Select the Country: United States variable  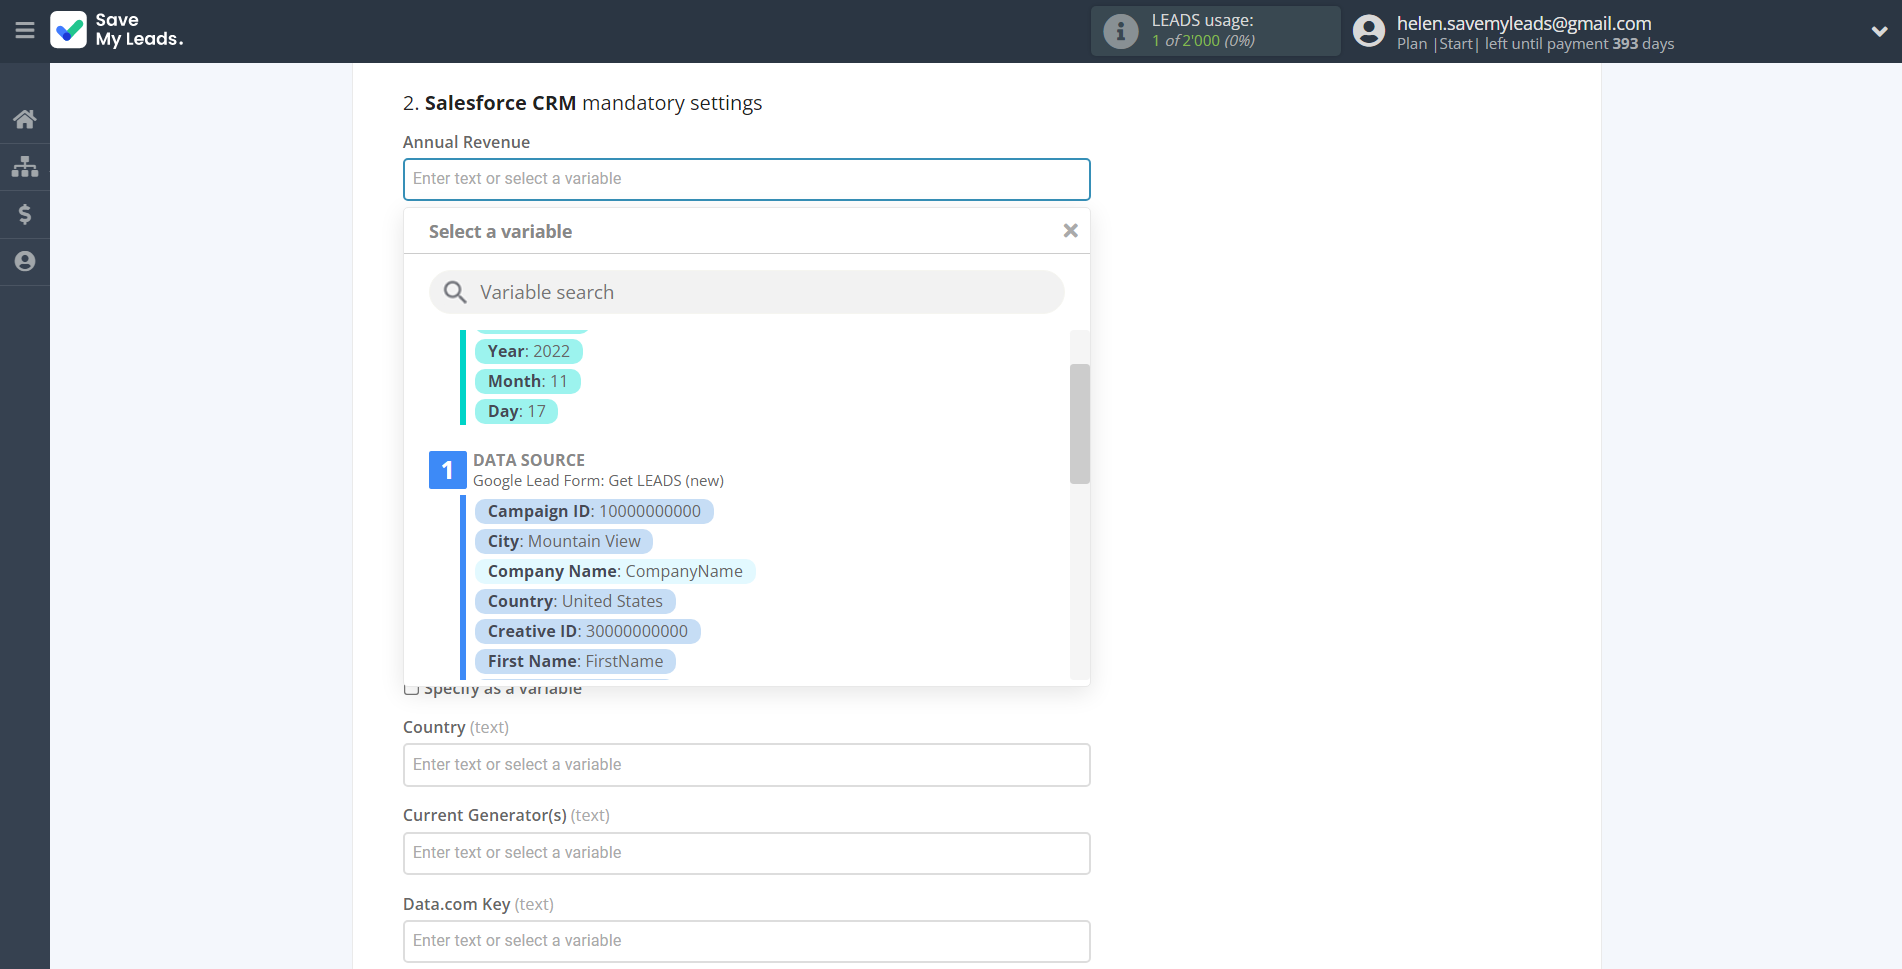click(575, 601)
